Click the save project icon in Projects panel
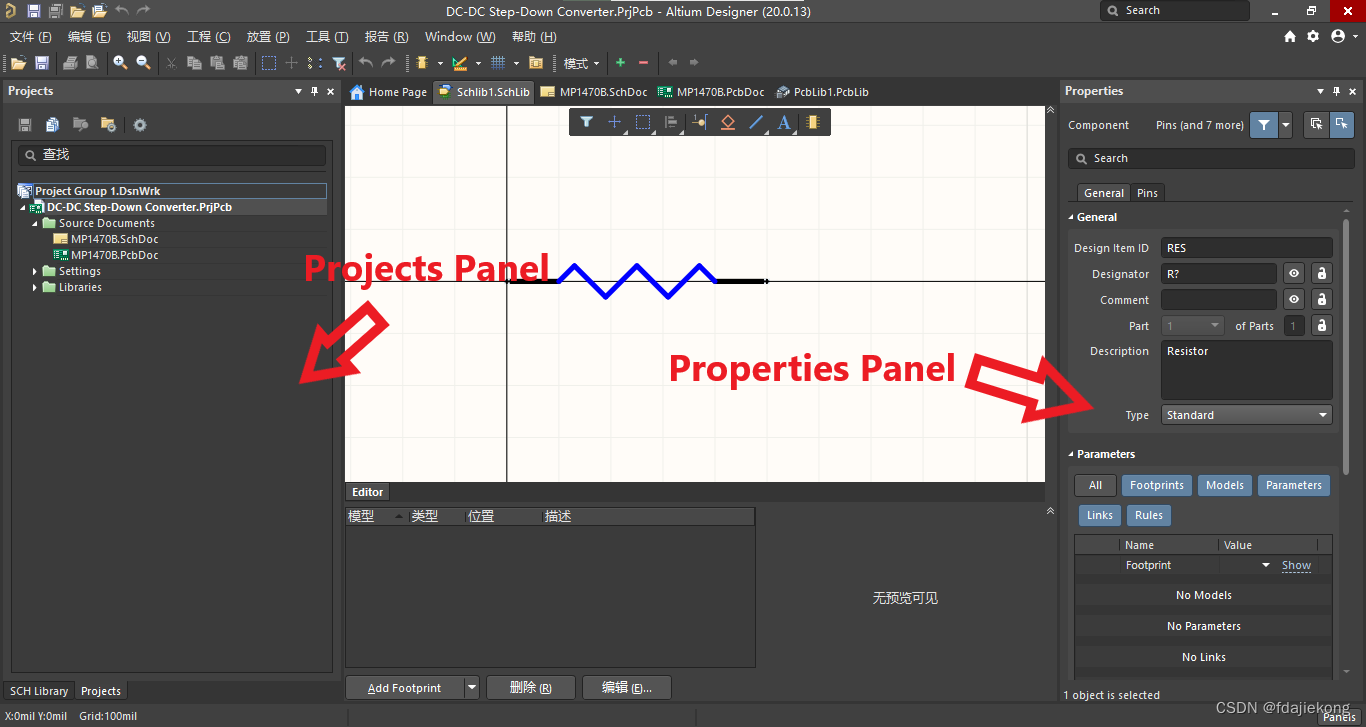 25,125
